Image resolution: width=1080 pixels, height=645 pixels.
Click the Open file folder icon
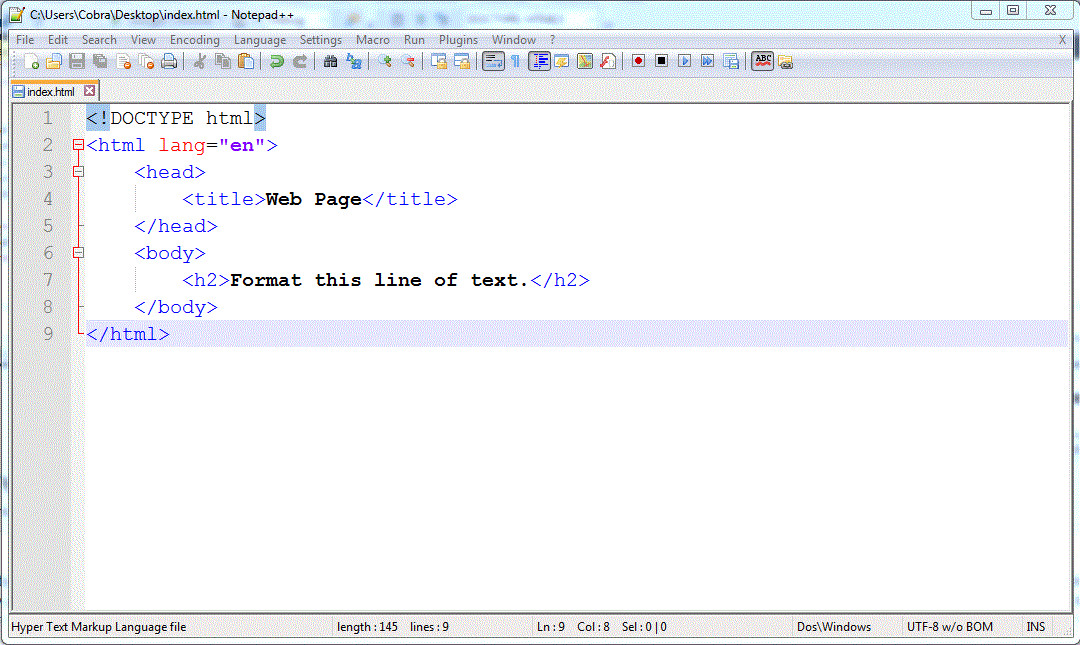[54, 61]
